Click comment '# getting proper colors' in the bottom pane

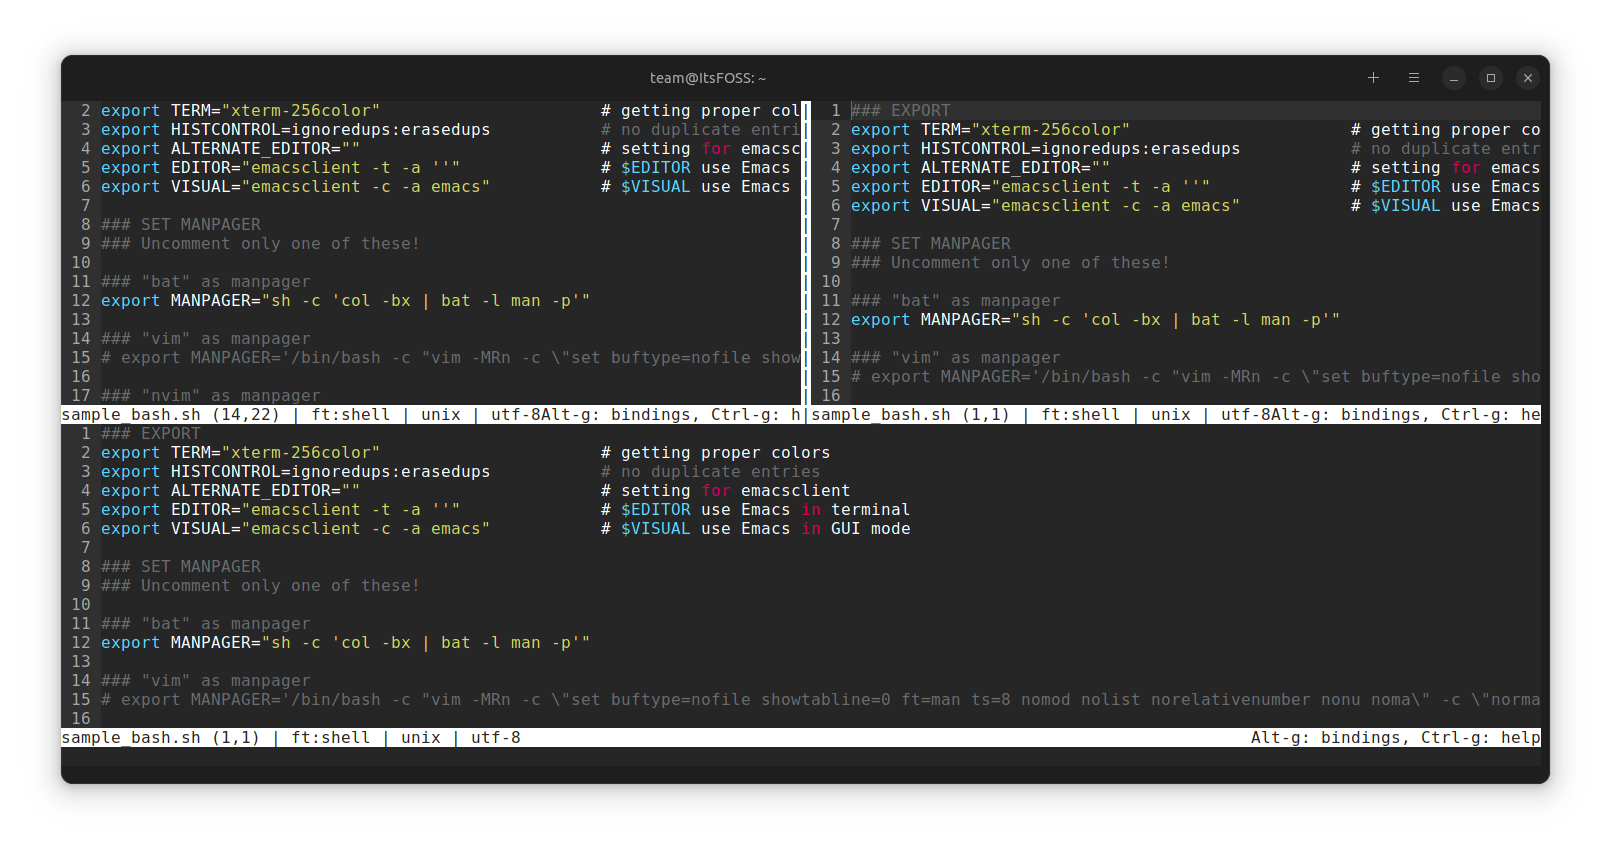coord(716,453)
